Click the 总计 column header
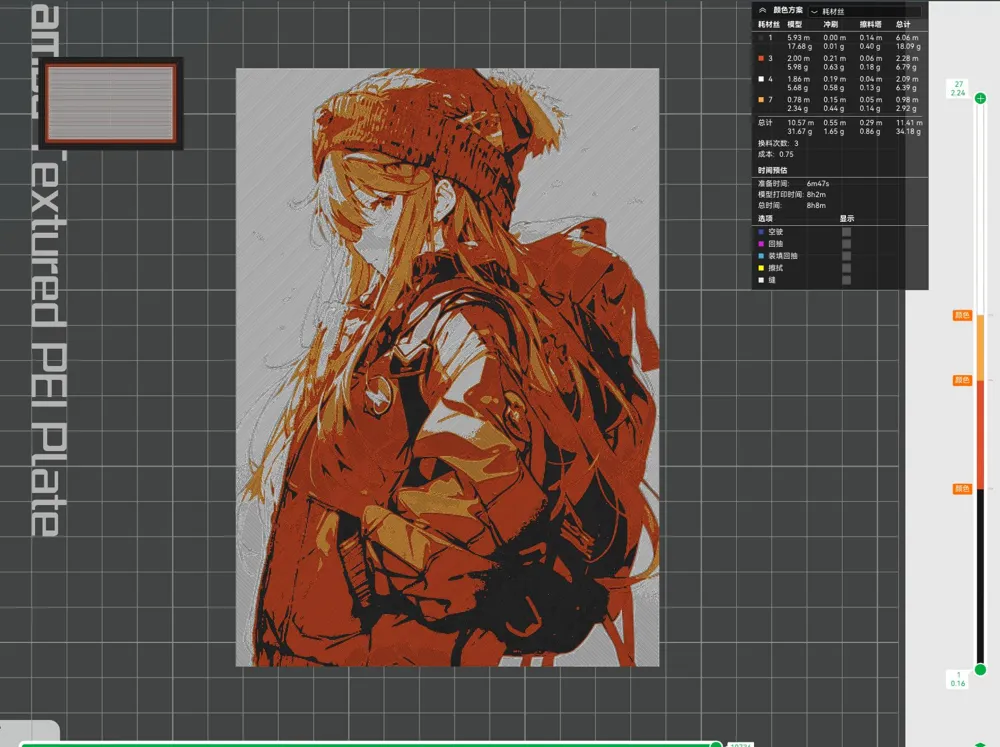This screenshot has width=1000, height=747. [902, 24]
